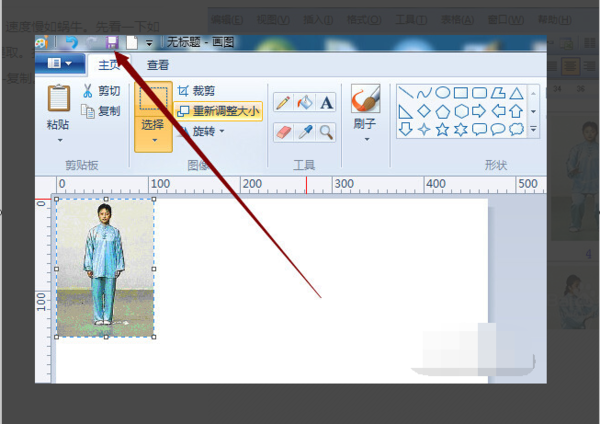The height and width of the screenshot is (424, 600).
Task: Open the Customize Quick Access Toolbar dropdown
Action: [x=149, y=43]
